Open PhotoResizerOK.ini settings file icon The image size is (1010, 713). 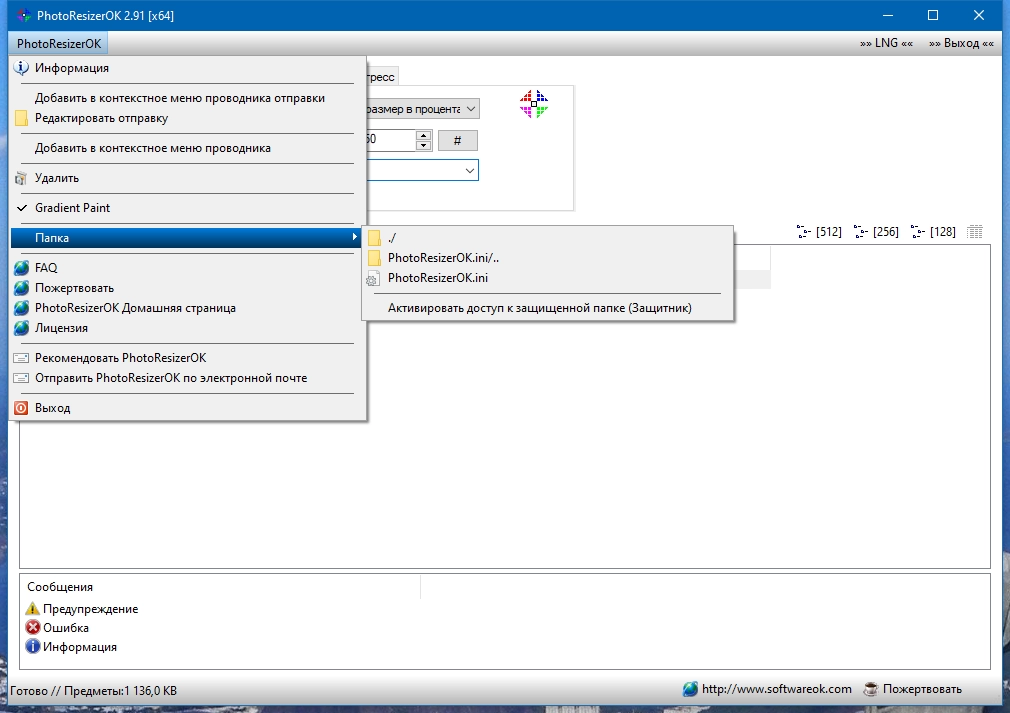pyautogui.click(x=374, y=278)
